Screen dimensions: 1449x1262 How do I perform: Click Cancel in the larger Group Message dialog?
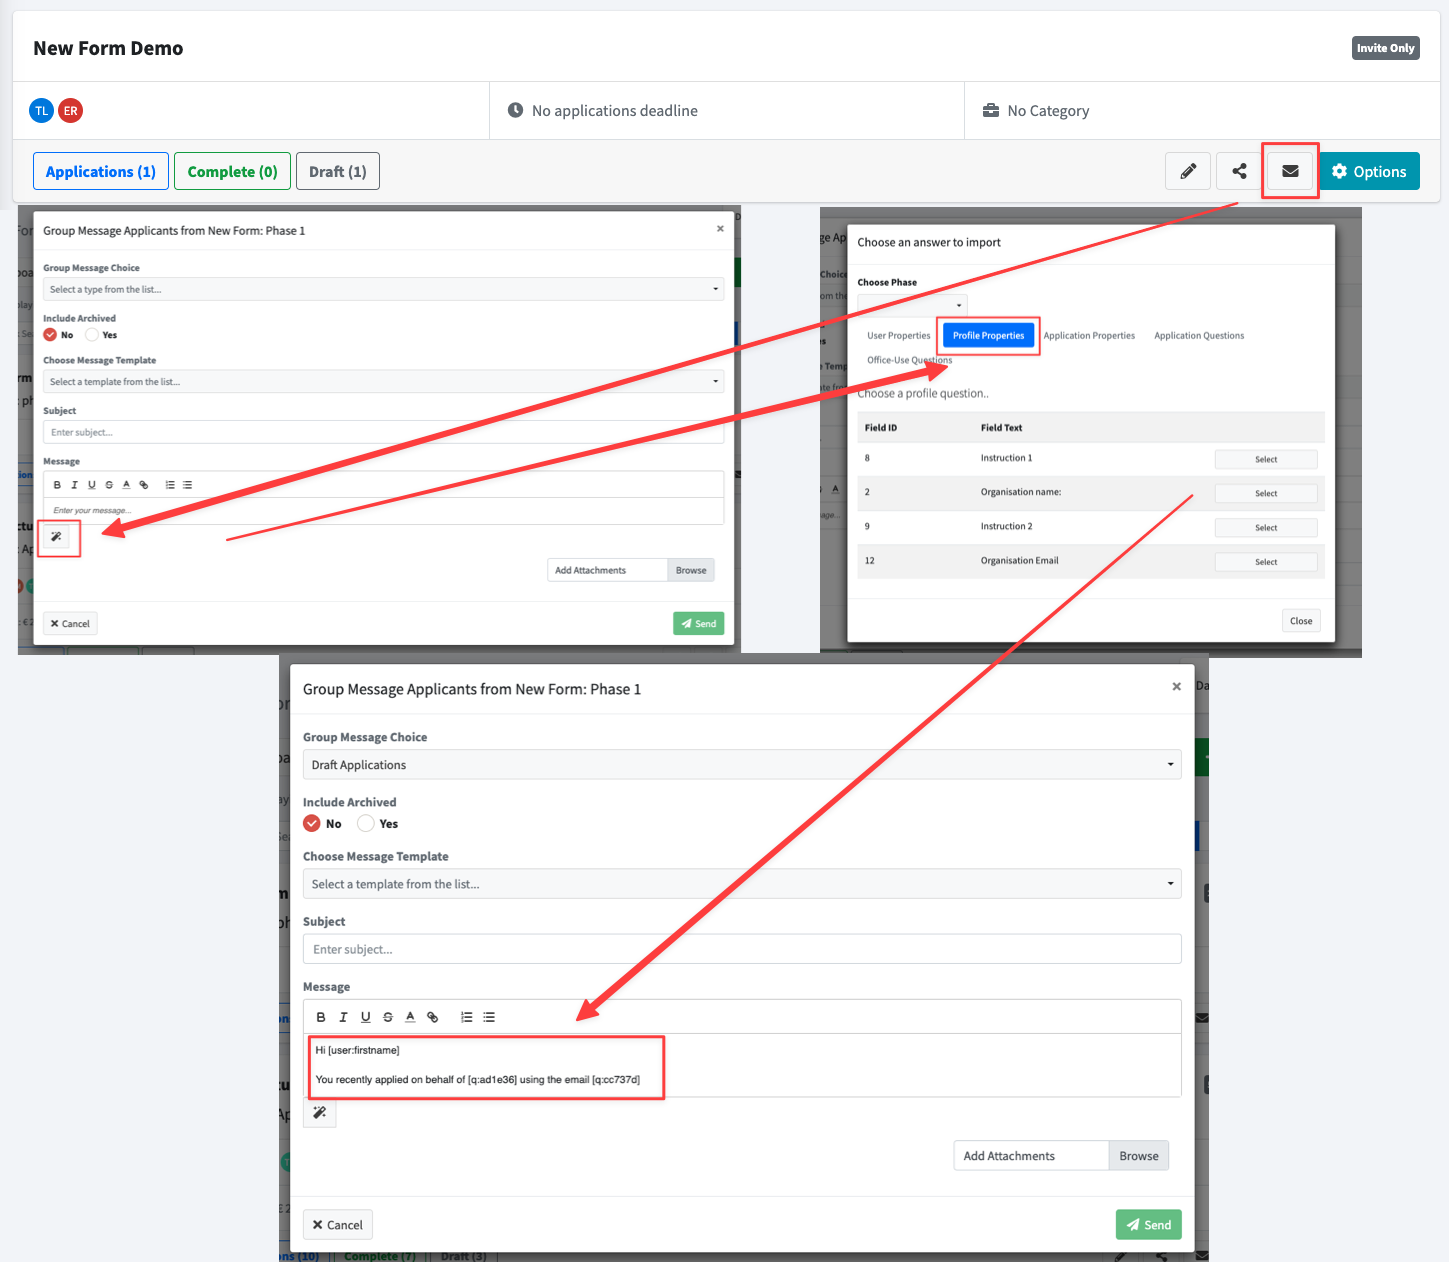click(338, 1224)
